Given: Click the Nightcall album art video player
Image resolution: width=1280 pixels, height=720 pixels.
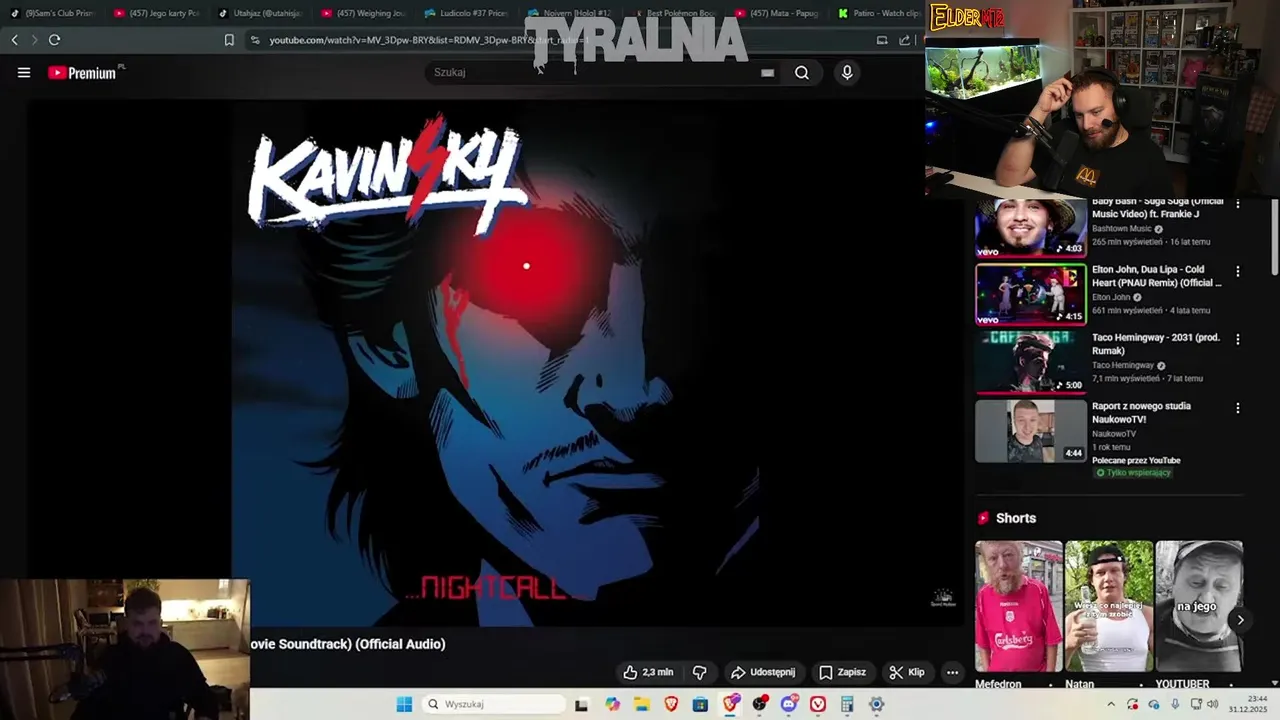Looking at the screenshot, I should click(x=495, y=363).
